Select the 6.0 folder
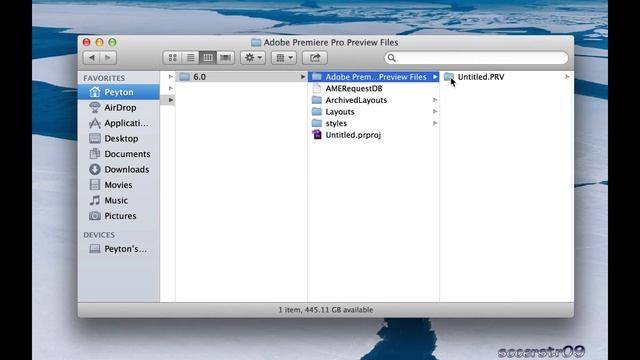Image resolution: width=640 pixels, height=360 pixels. (x=241, y=77)
